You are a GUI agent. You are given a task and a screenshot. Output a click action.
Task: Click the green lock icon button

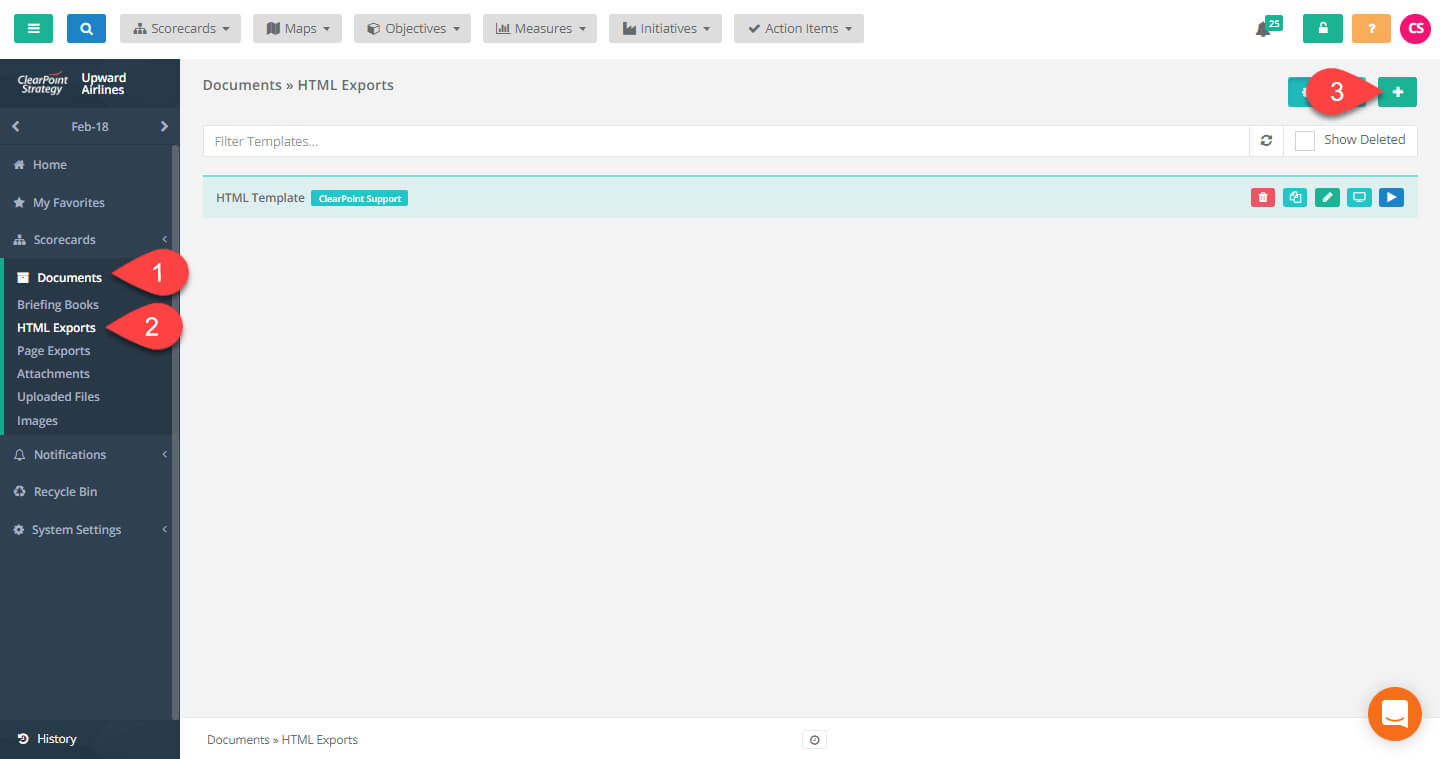(1322, 29)
